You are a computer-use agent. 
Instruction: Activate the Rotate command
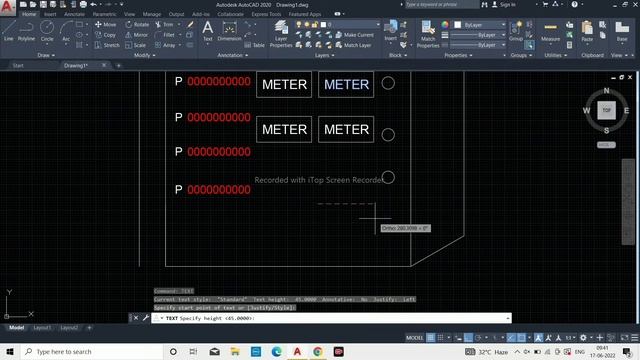pyautogui.click(x=137, y=24)
